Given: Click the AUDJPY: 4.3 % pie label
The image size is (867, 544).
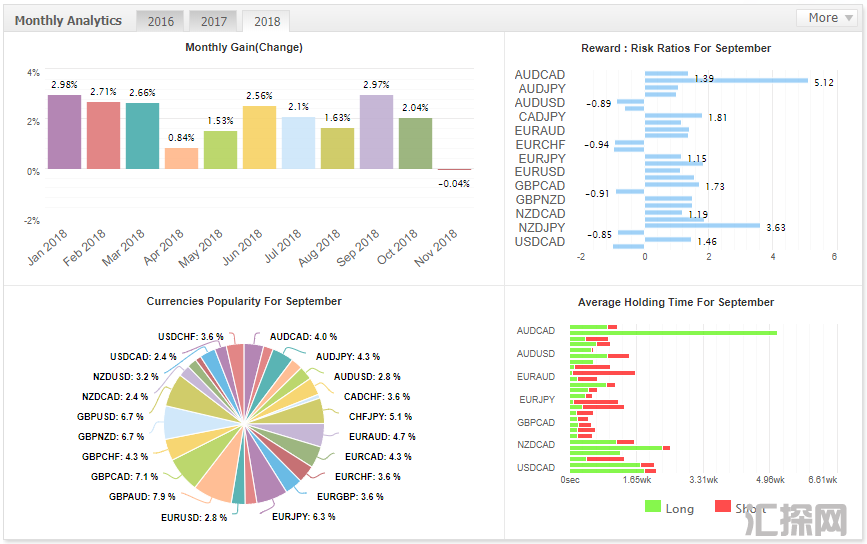Looking at the screenshot, I should click(348, 357).
